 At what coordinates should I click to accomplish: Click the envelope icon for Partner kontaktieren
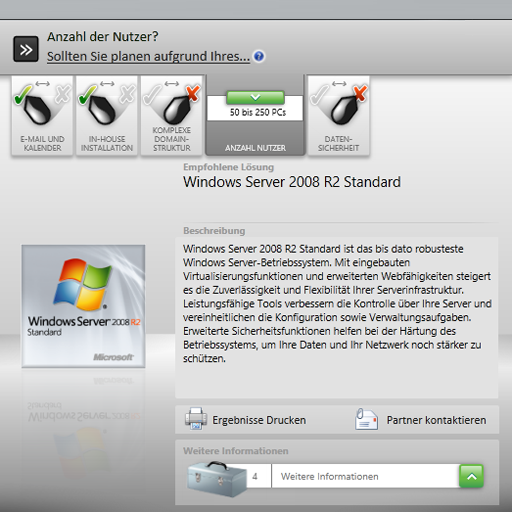(366, 419)
